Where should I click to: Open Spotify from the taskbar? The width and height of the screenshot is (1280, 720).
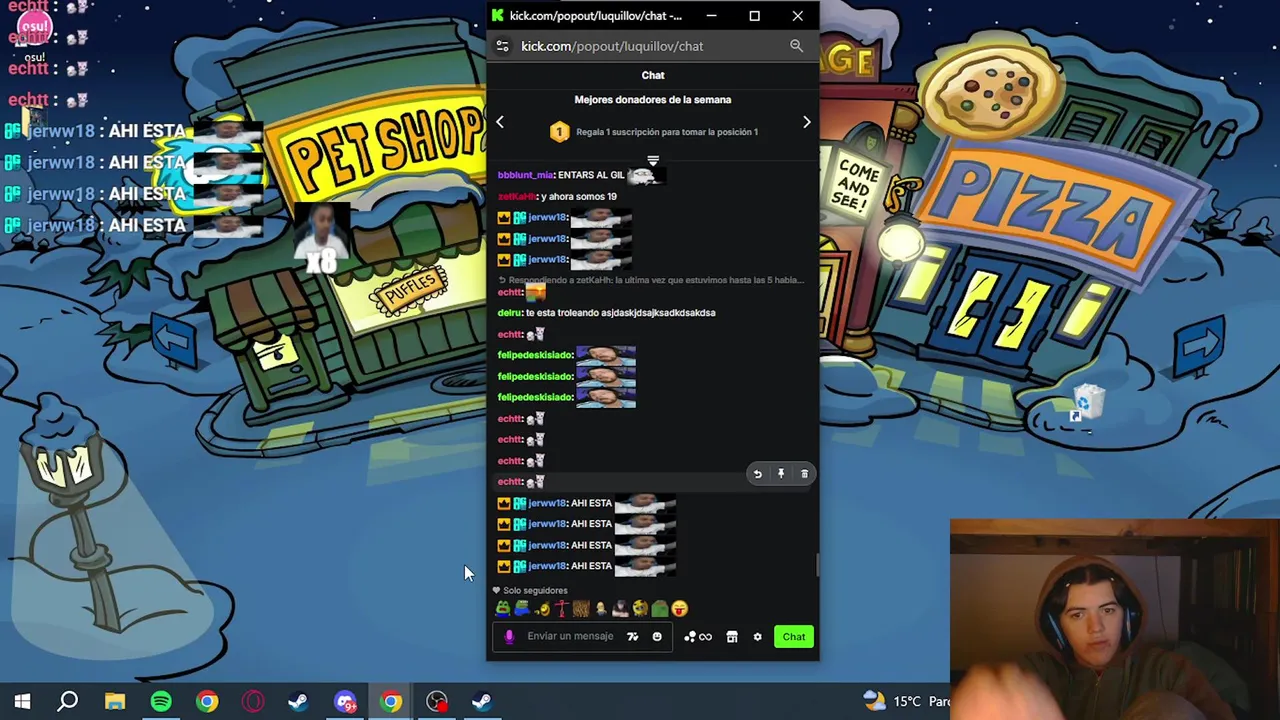coord(161,701)
